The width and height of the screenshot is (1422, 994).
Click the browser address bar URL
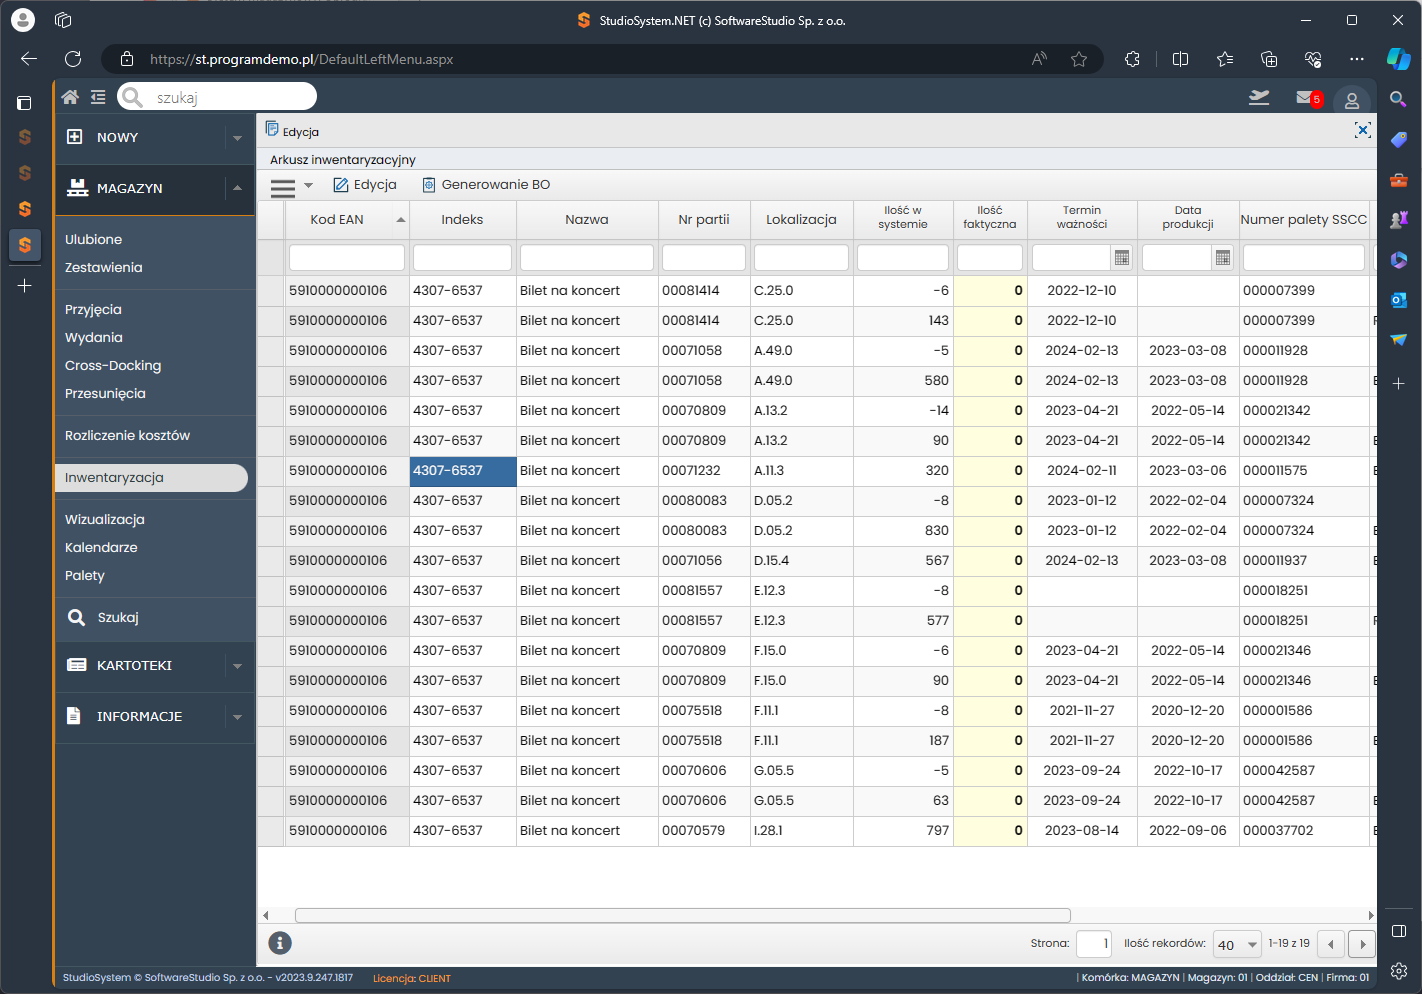pos(302,60)
